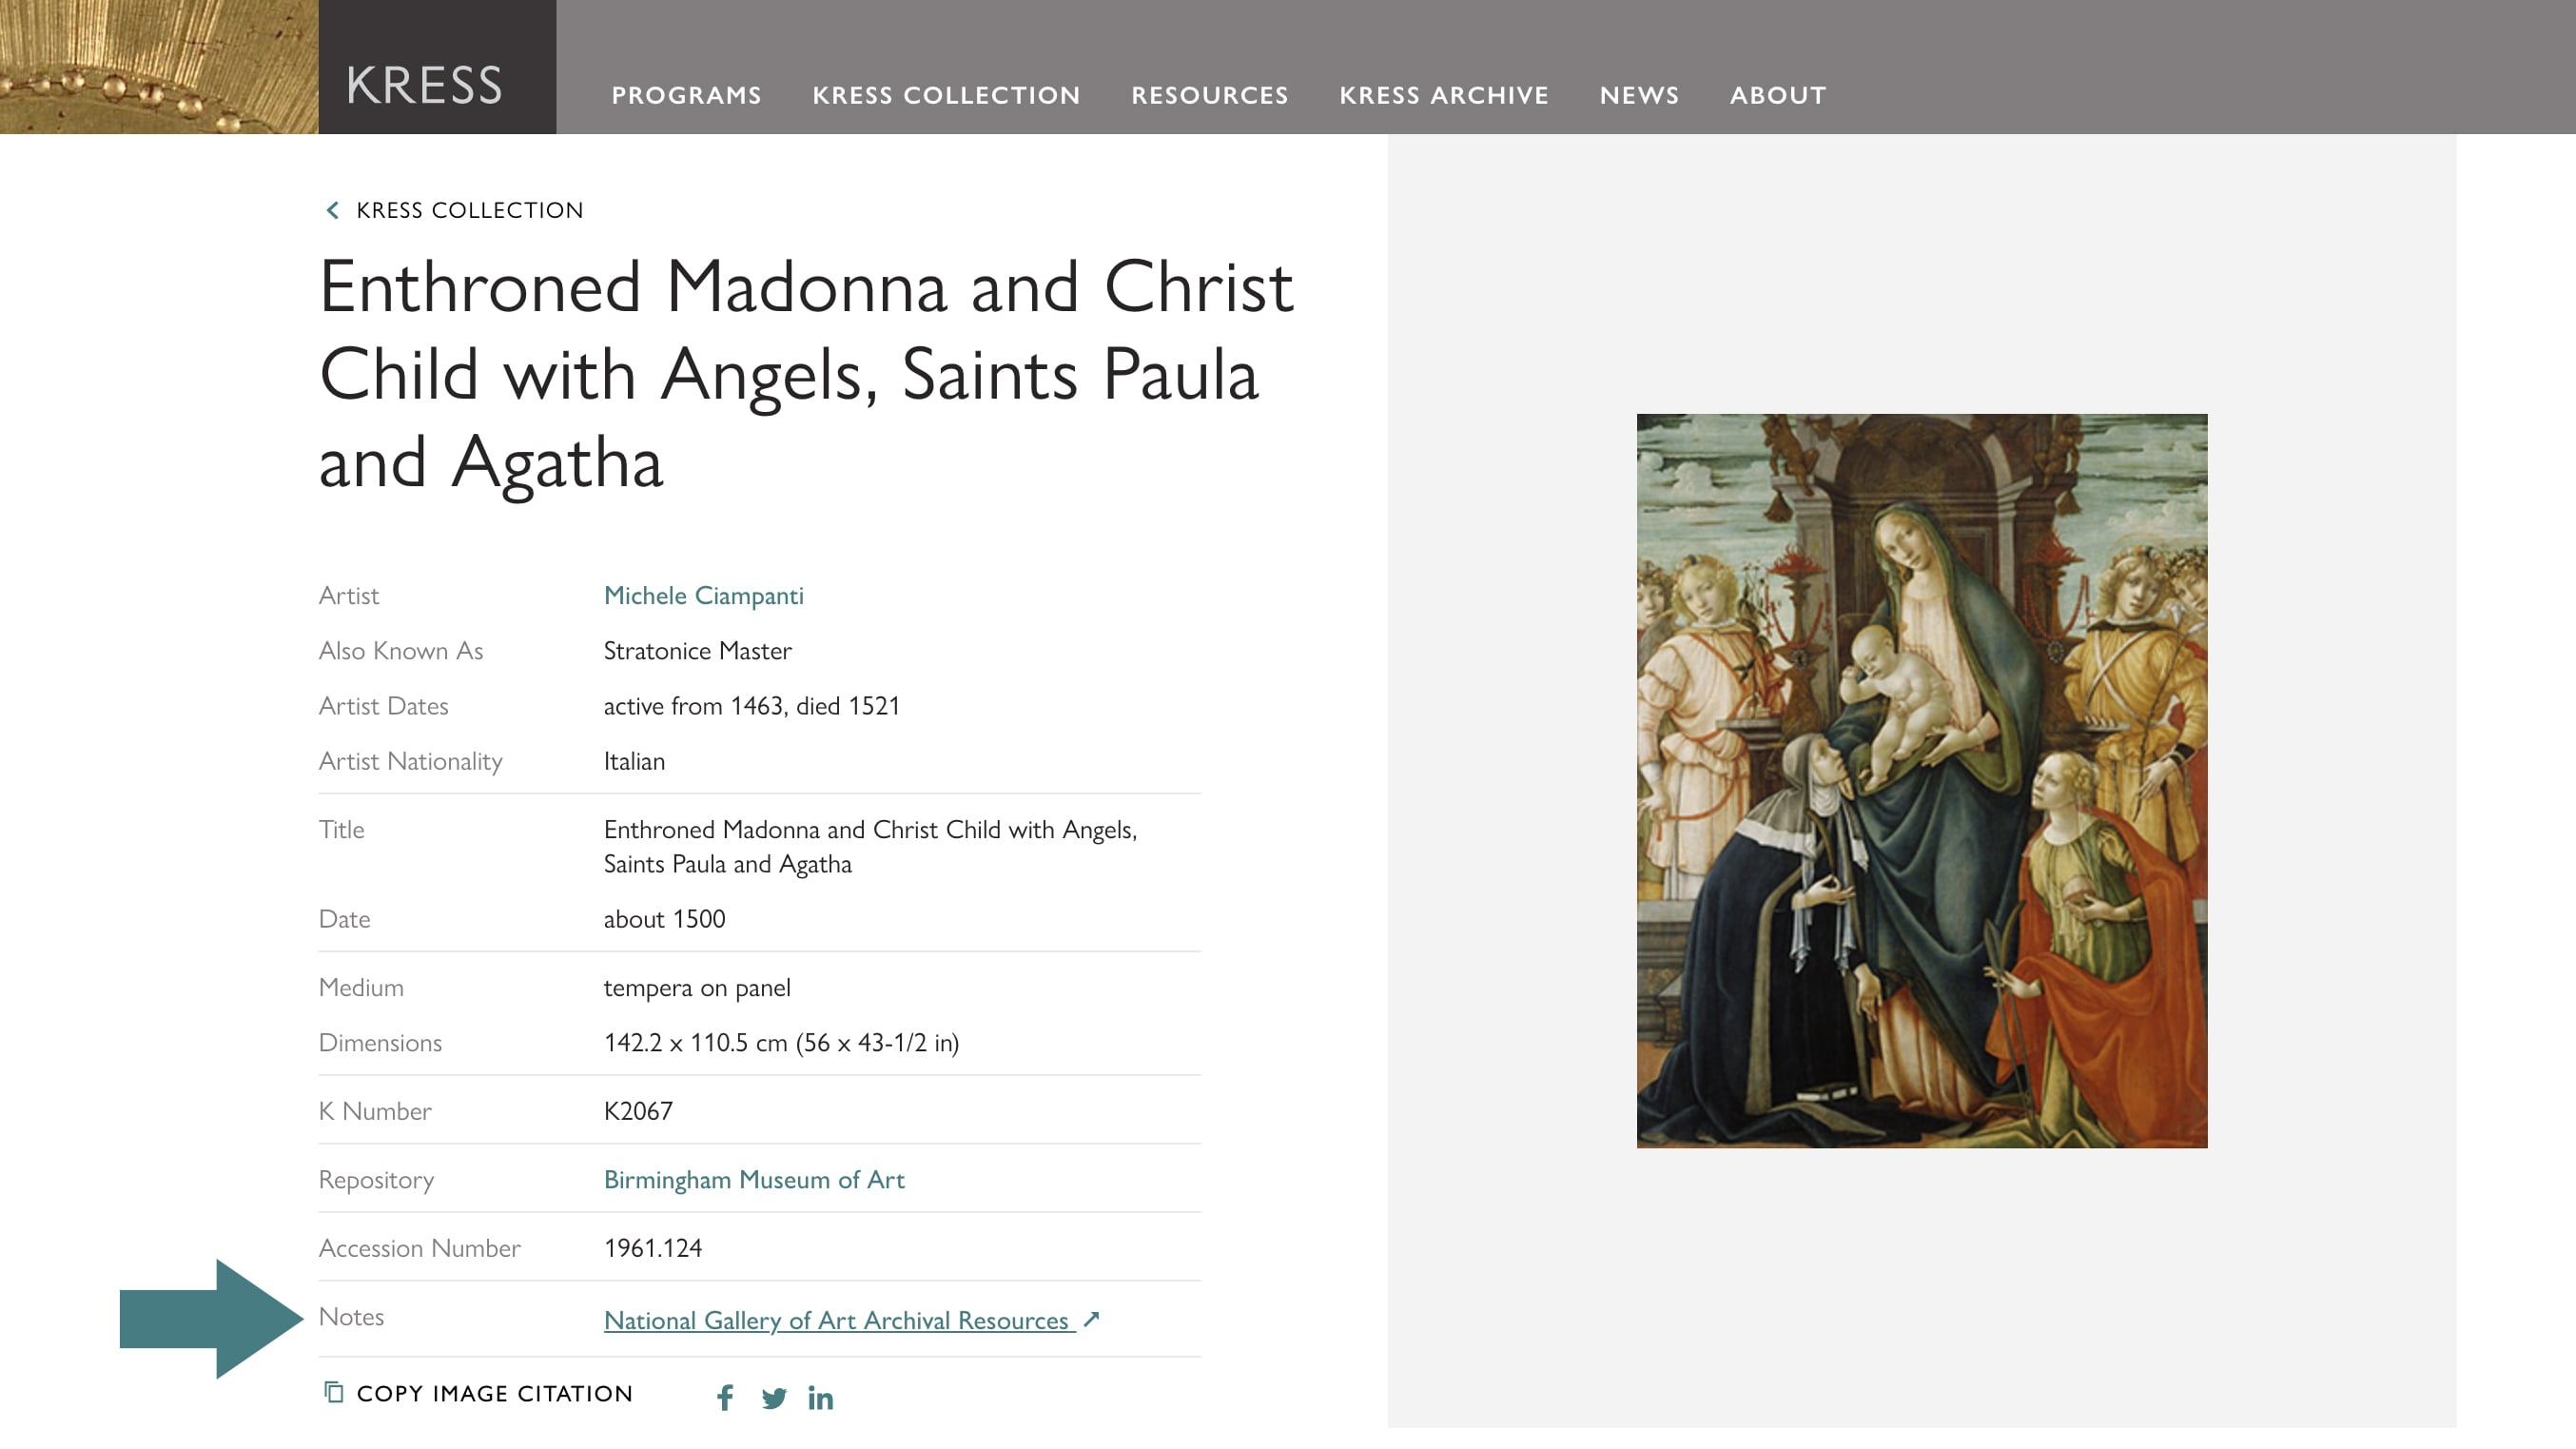This screenshot has width=2576, height=1449.
Task: Click the back chevron beside Kress Collection
Action: (x=333, y=210)
